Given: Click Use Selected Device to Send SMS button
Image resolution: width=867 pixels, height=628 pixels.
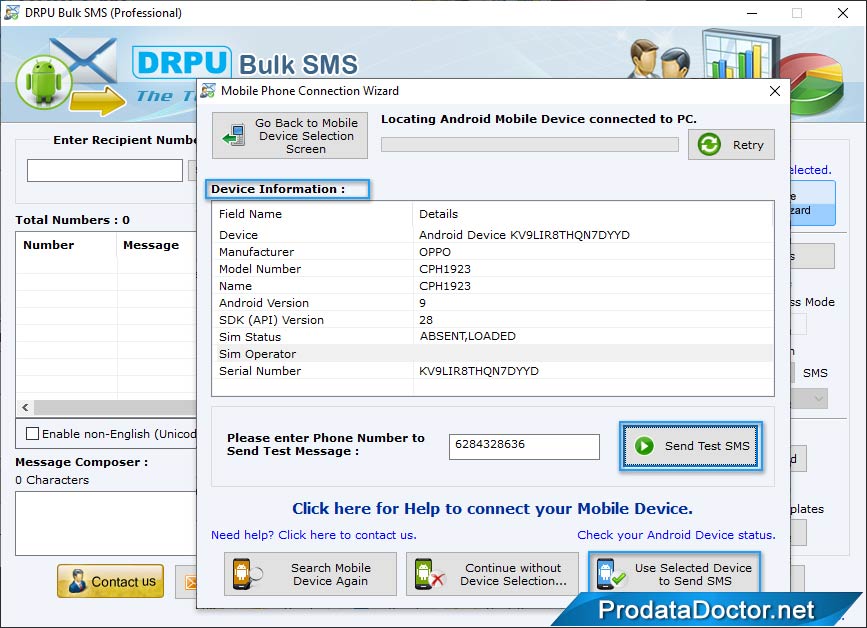Looking at the screenshot, I should 675,574.
